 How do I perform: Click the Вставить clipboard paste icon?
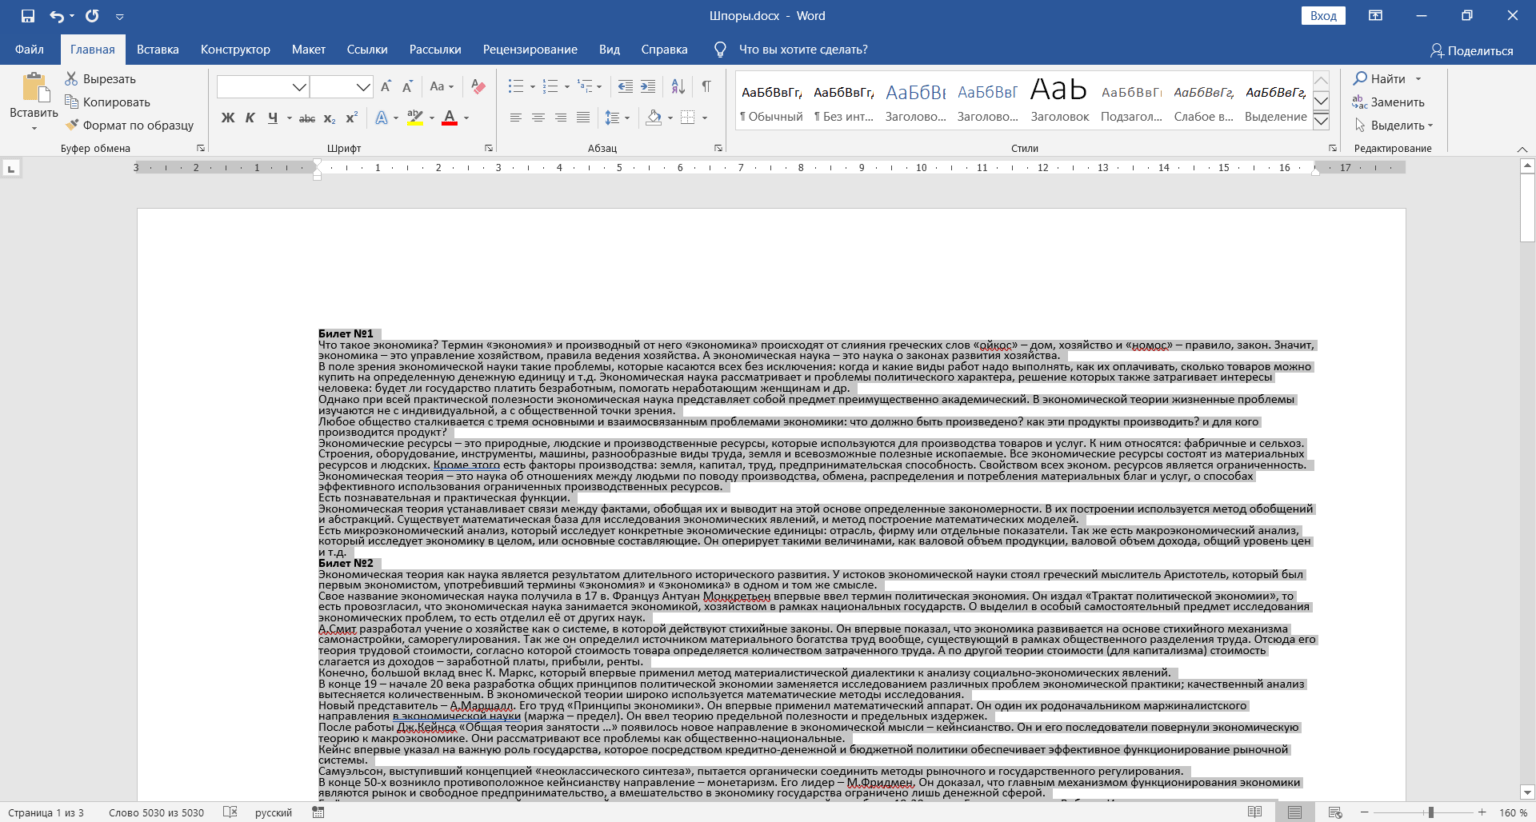point(34,88)
